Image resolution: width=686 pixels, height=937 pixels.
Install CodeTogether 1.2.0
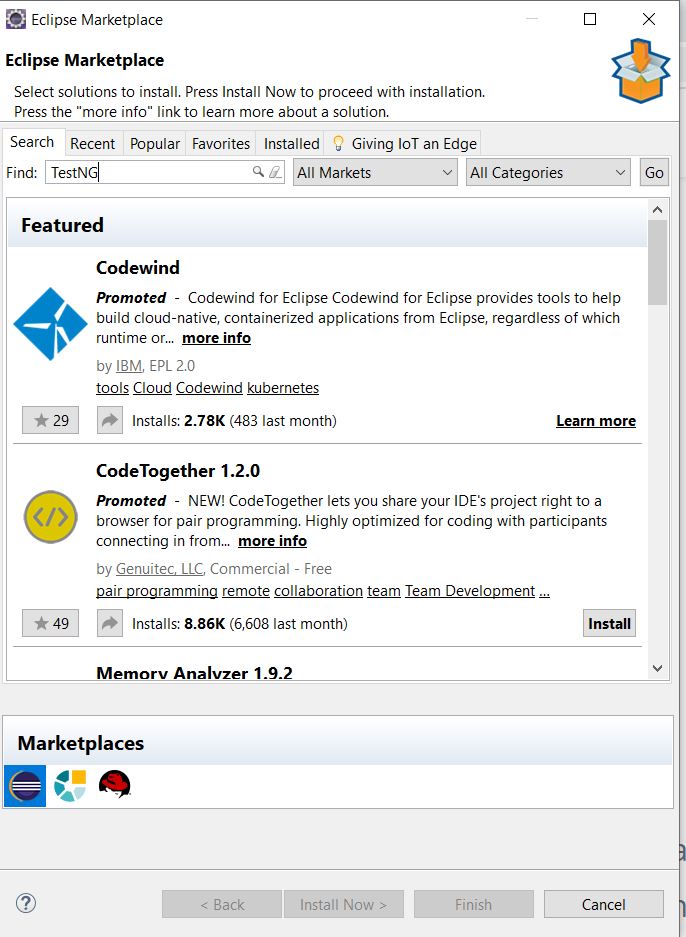point(609,623)
